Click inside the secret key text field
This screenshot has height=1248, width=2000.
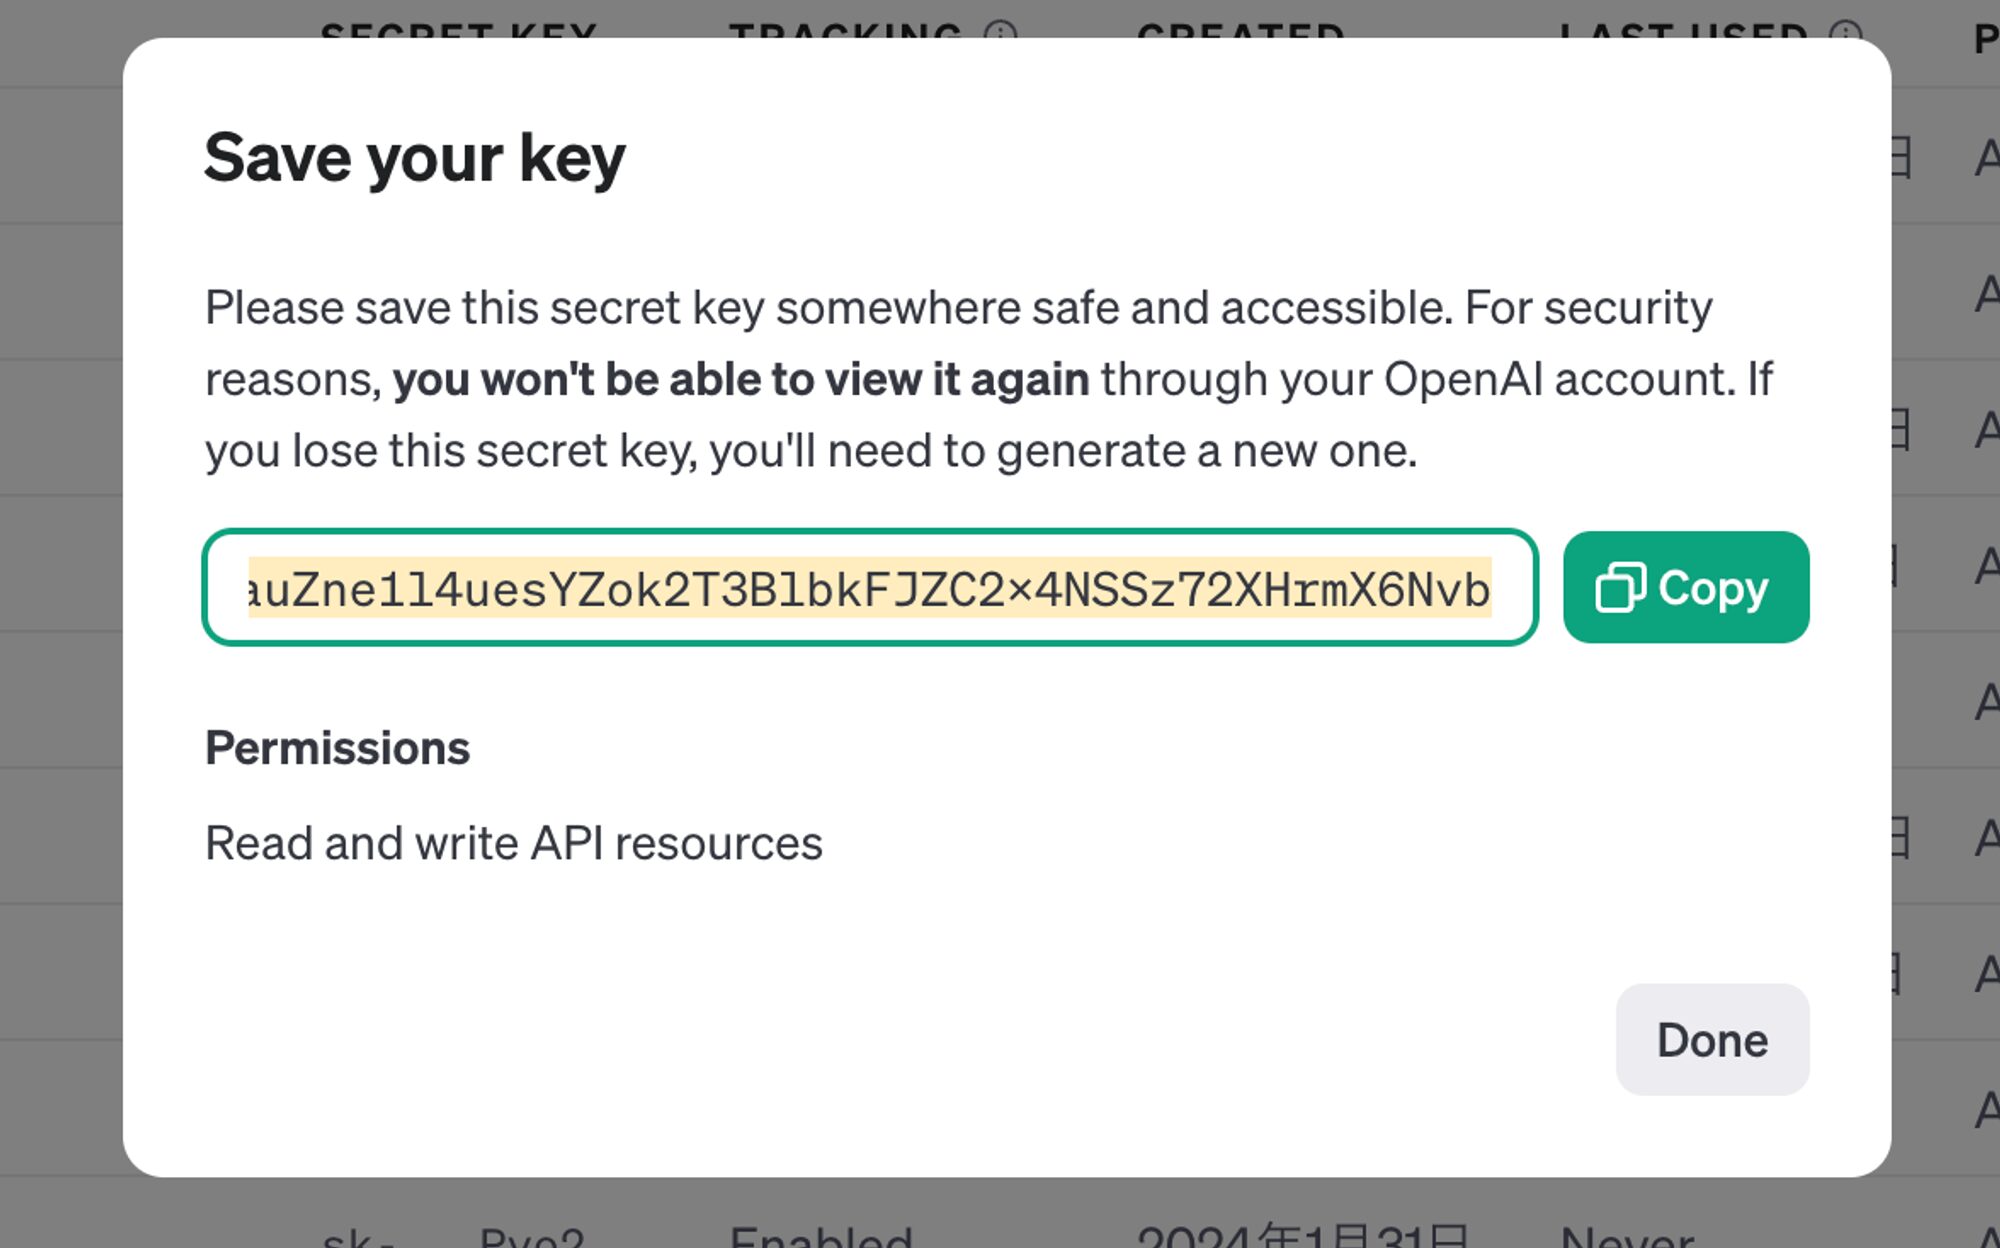click(868, 588)
